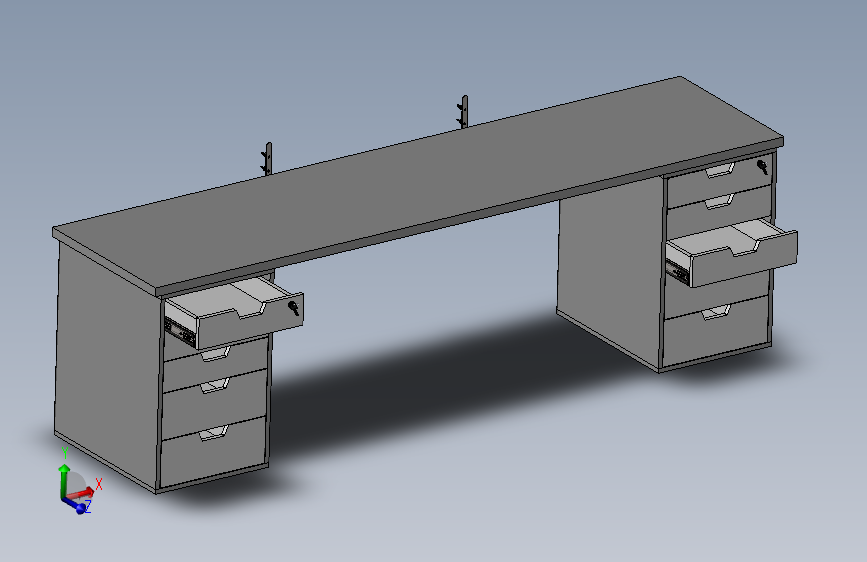Select the bottom drawer of the left cabinet

214,451
